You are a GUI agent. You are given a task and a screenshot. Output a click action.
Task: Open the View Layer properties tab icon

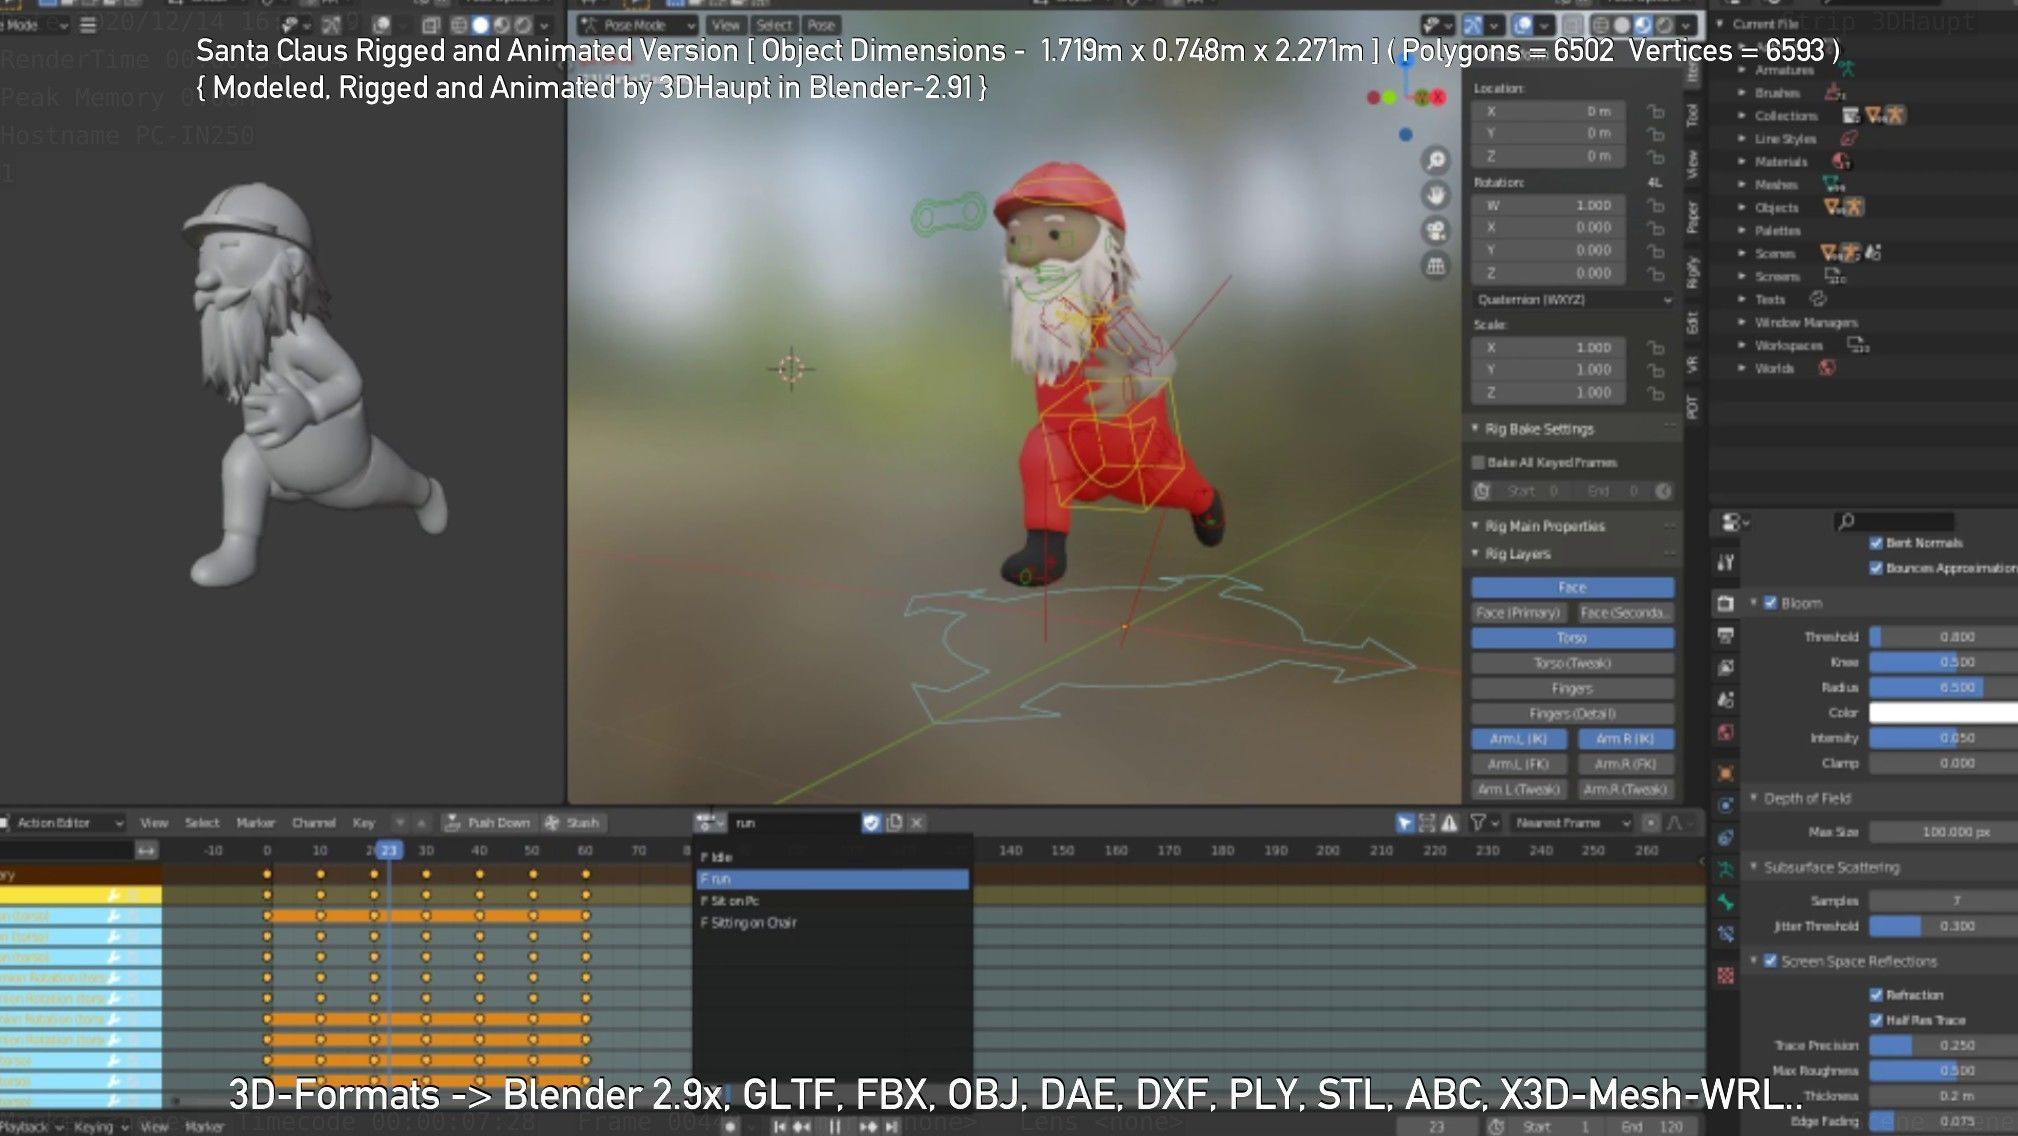pos(1726,667)
